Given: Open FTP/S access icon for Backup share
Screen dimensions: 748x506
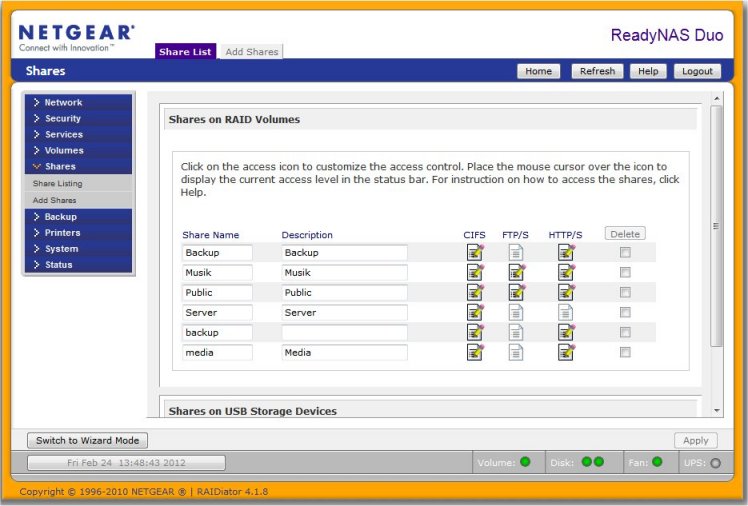Looking at the screenshot, I should 516,252.
